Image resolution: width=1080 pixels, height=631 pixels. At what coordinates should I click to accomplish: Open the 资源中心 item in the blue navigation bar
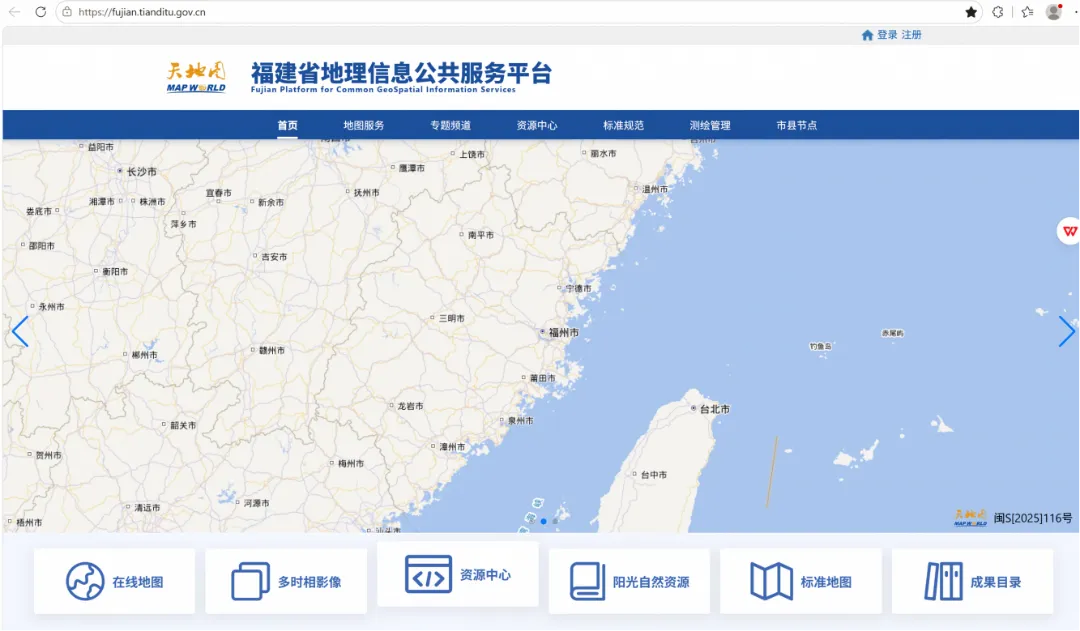point(537,125)
